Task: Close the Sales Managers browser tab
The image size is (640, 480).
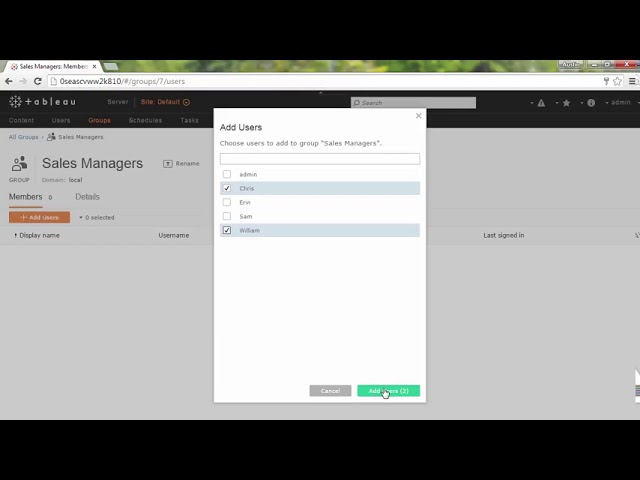Action: pos(94,66)
